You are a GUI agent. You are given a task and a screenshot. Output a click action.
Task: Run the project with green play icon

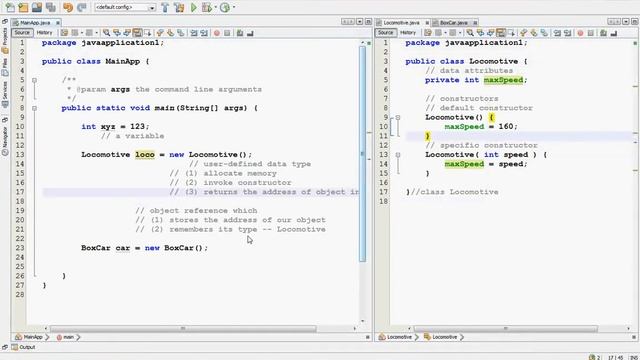[x=194, y=7]
